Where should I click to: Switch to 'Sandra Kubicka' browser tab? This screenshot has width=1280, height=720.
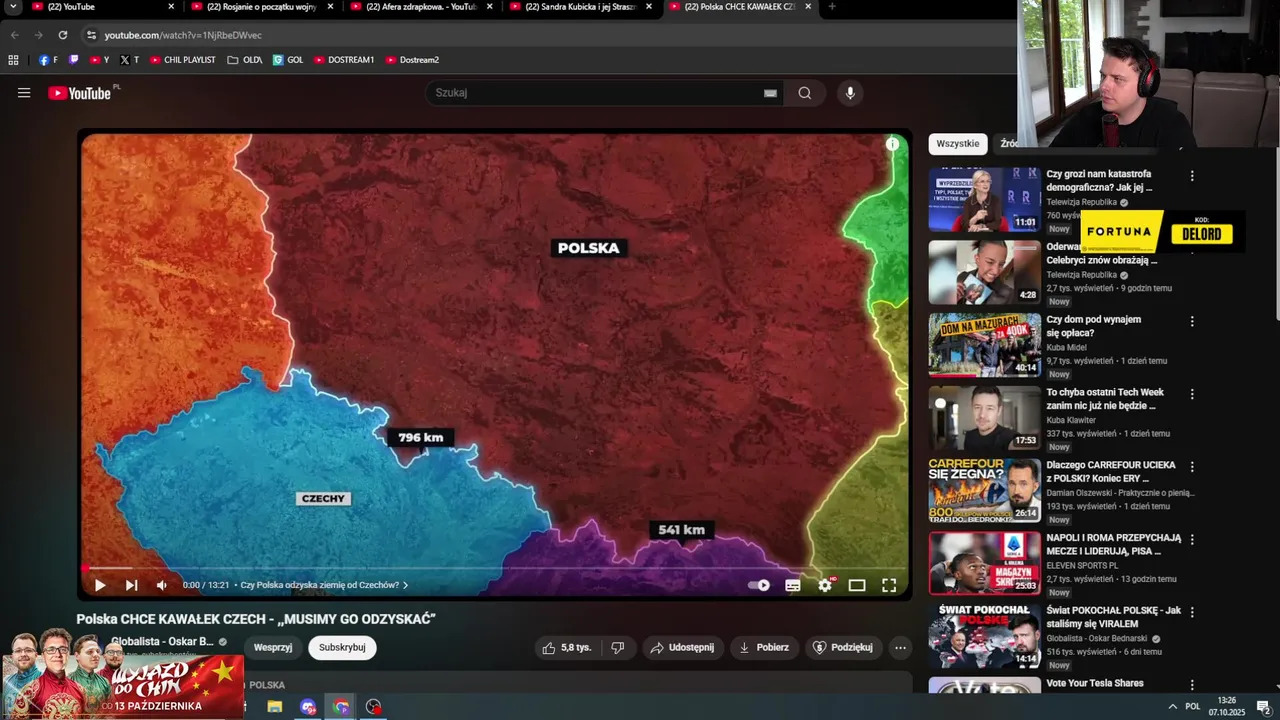click(x=580, y=7)
